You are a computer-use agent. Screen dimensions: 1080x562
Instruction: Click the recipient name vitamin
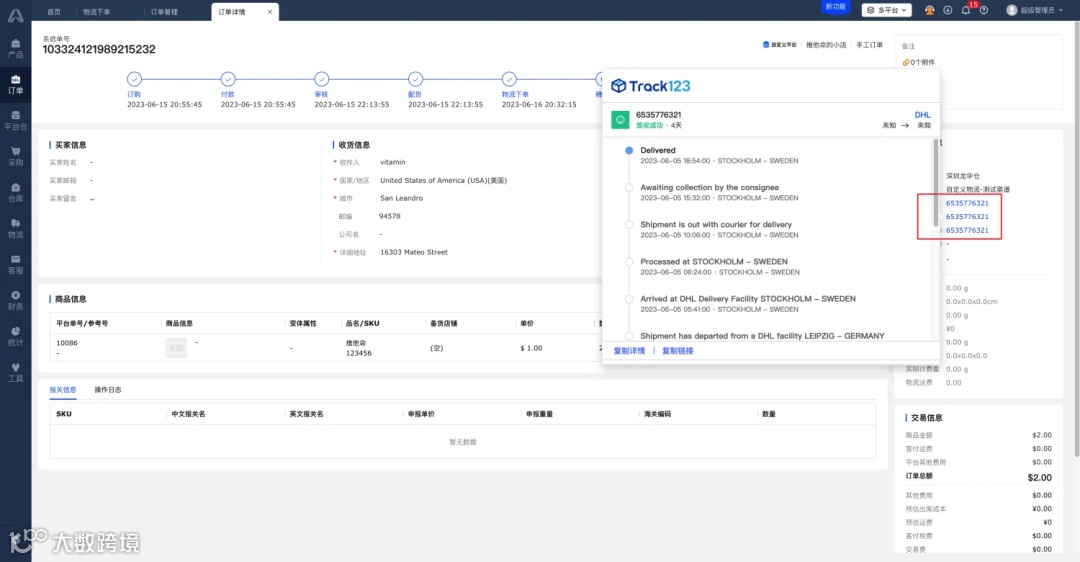[393, 163]
